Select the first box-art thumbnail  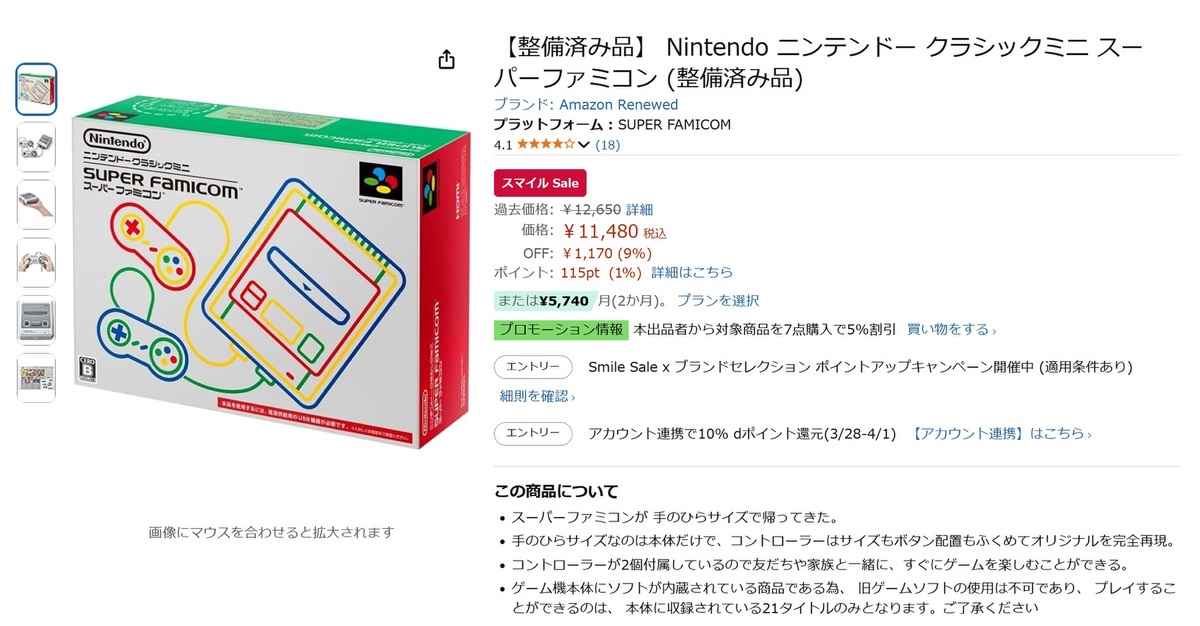37,89
